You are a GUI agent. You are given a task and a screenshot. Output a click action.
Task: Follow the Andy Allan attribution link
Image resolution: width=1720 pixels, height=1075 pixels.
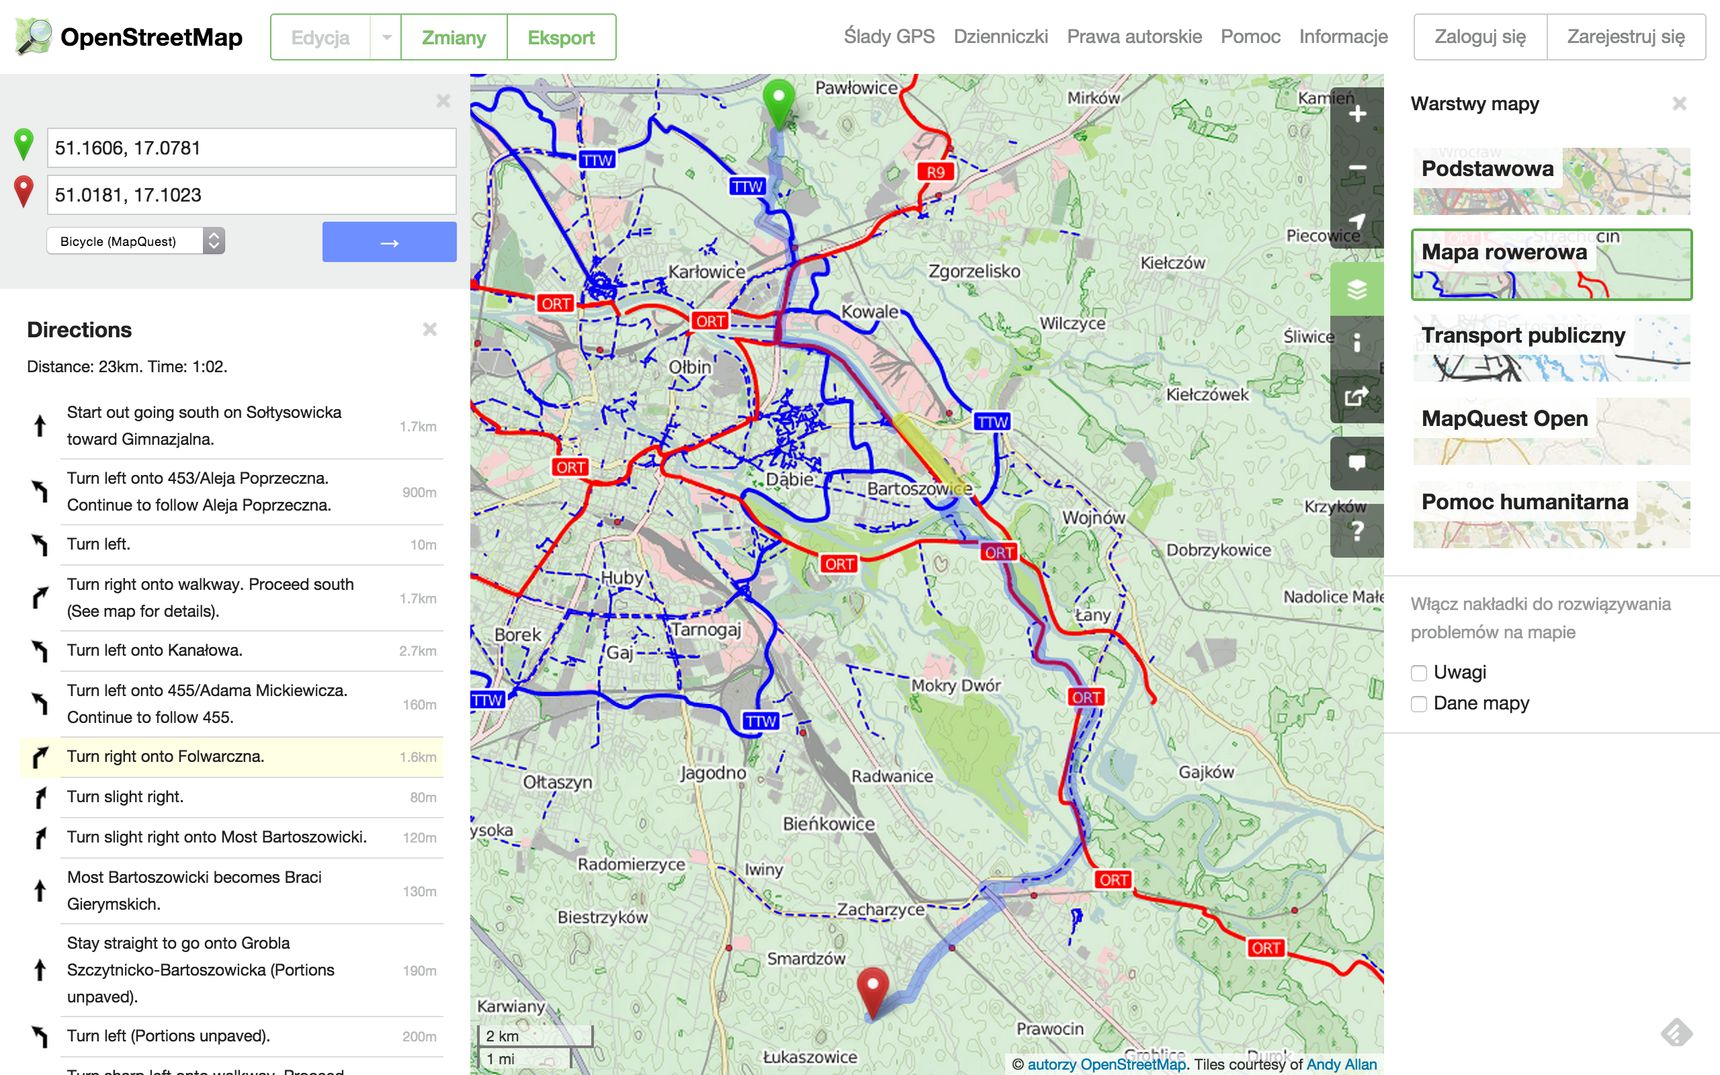pos(1341,1064)
